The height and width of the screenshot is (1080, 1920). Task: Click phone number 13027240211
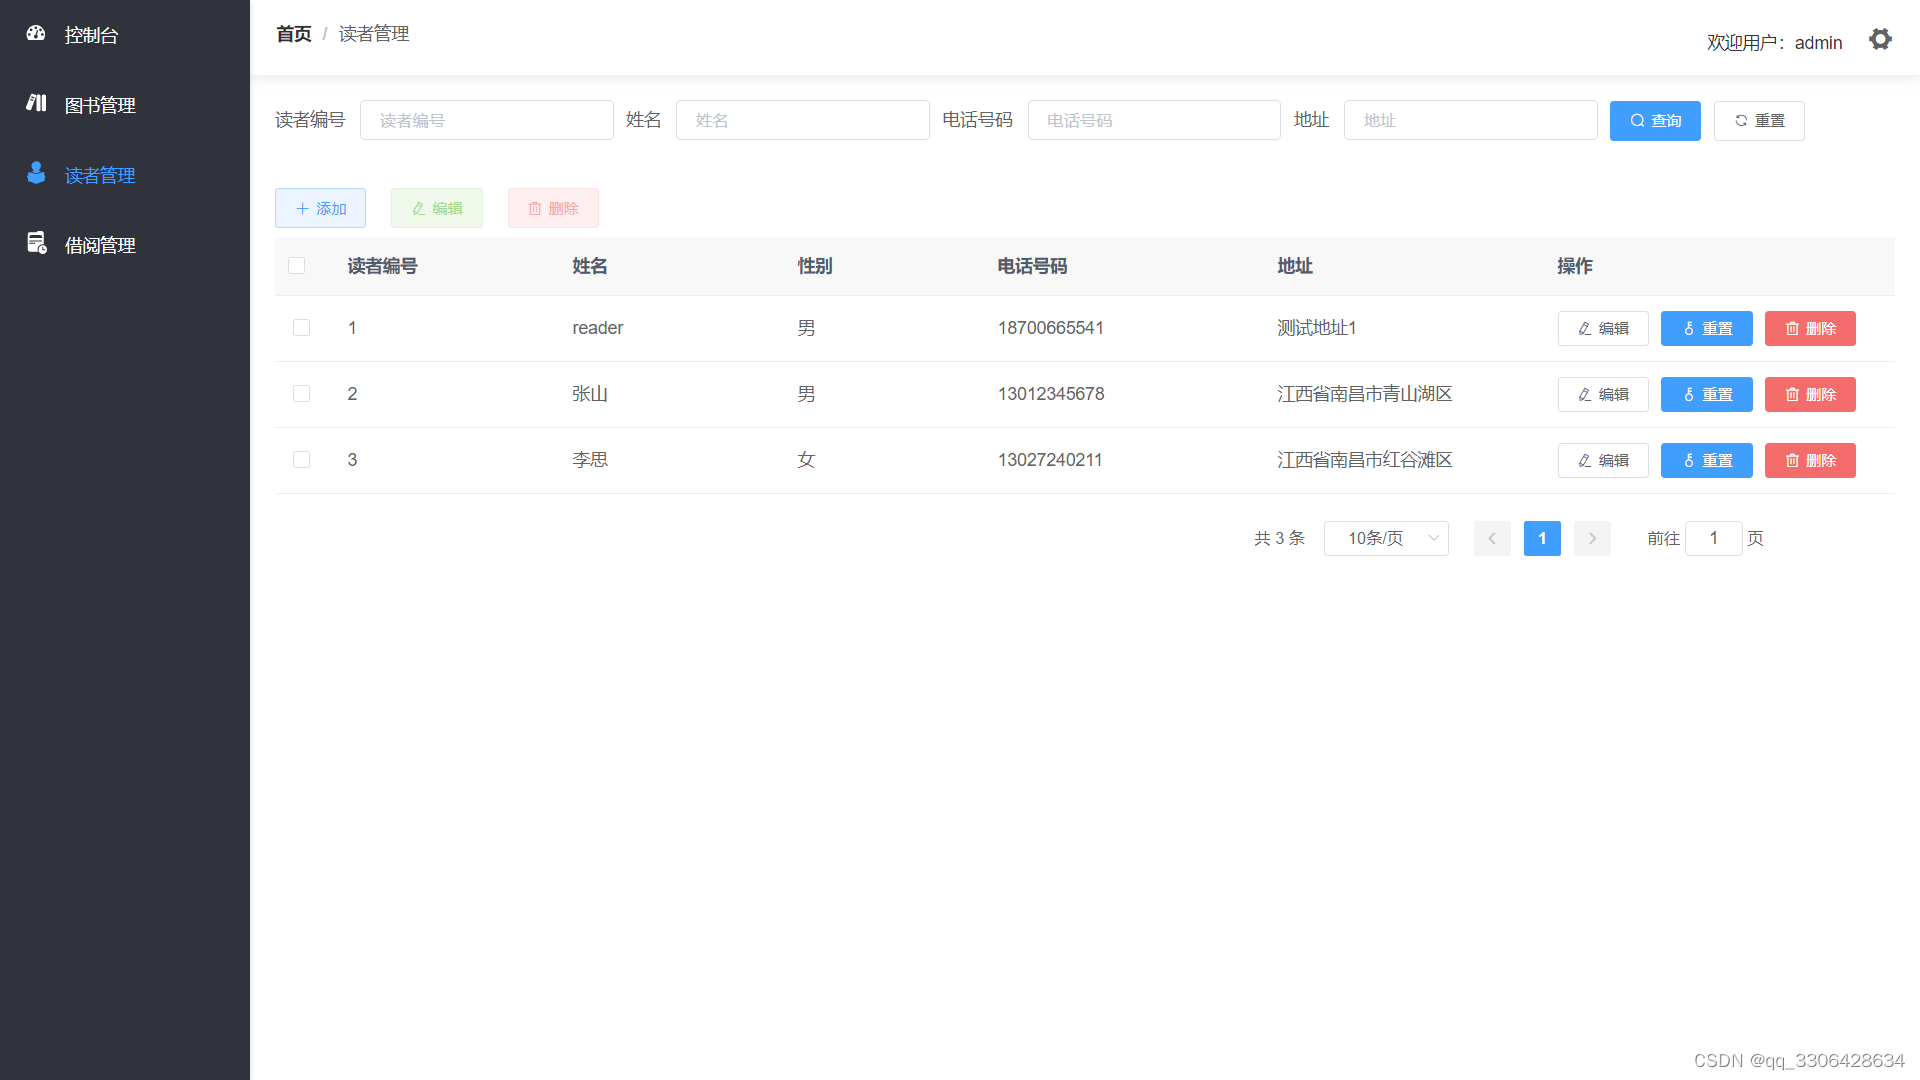point(1050,460)
